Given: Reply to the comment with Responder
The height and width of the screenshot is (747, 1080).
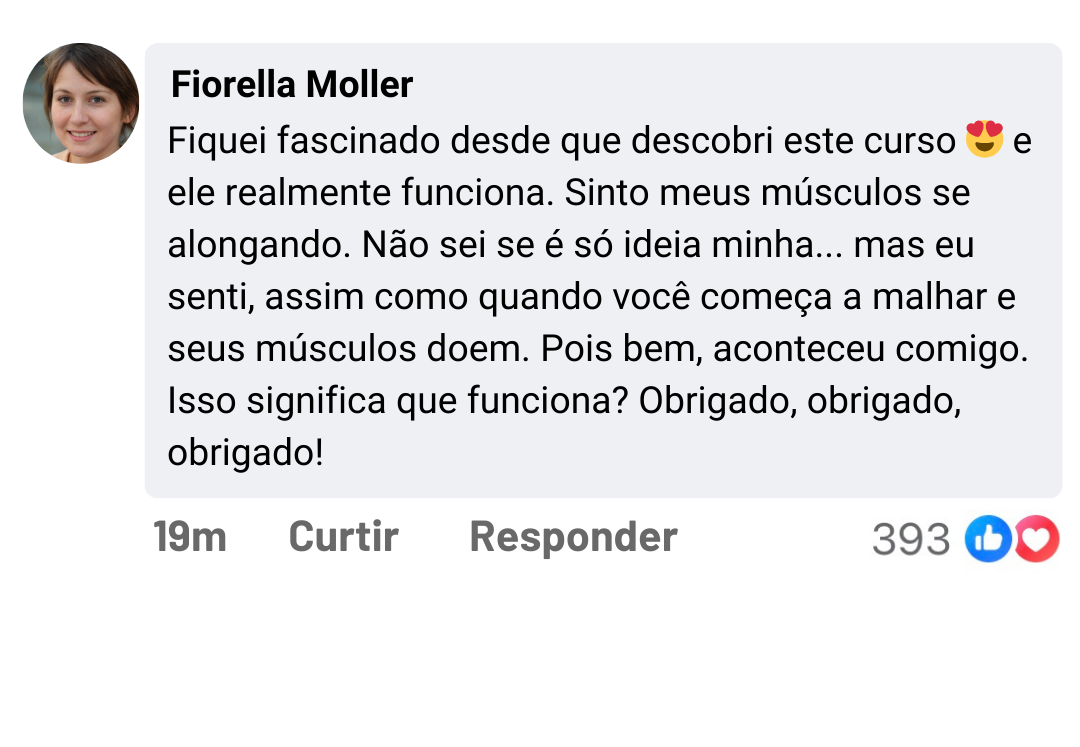Looking at the screenshot, I should (573, 537).
